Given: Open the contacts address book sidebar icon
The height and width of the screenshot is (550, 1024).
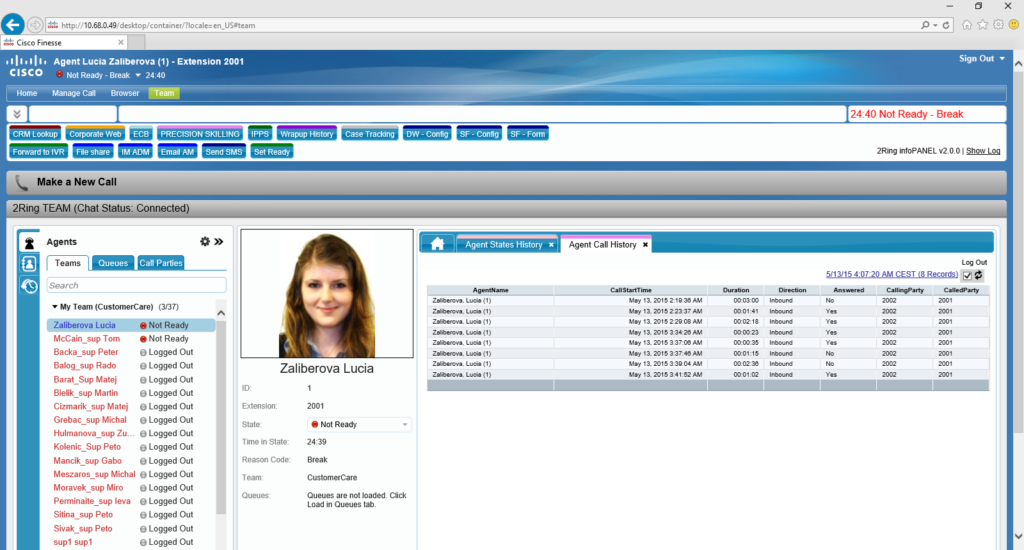Looking at the screenshot, I should tap(29, 263).
